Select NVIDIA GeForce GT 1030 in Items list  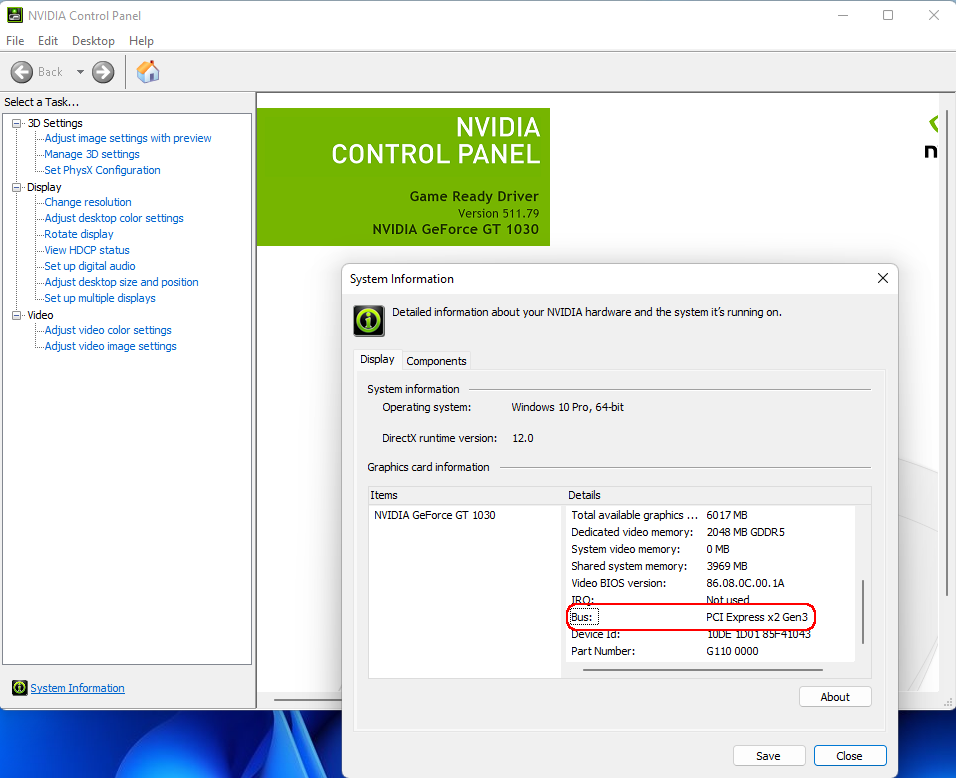[x=435, y=515]
